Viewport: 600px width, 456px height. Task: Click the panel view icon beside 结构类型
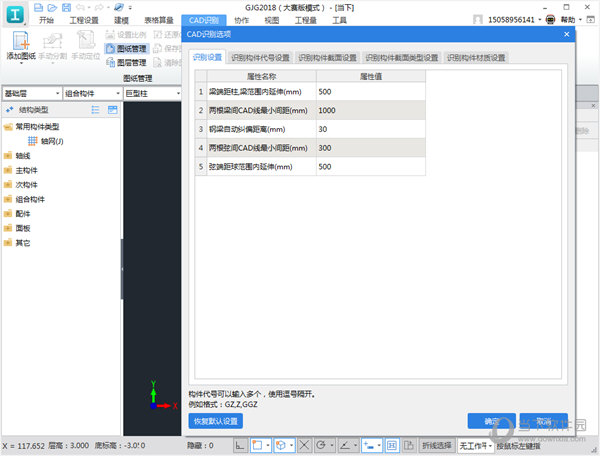pos(112,110)
